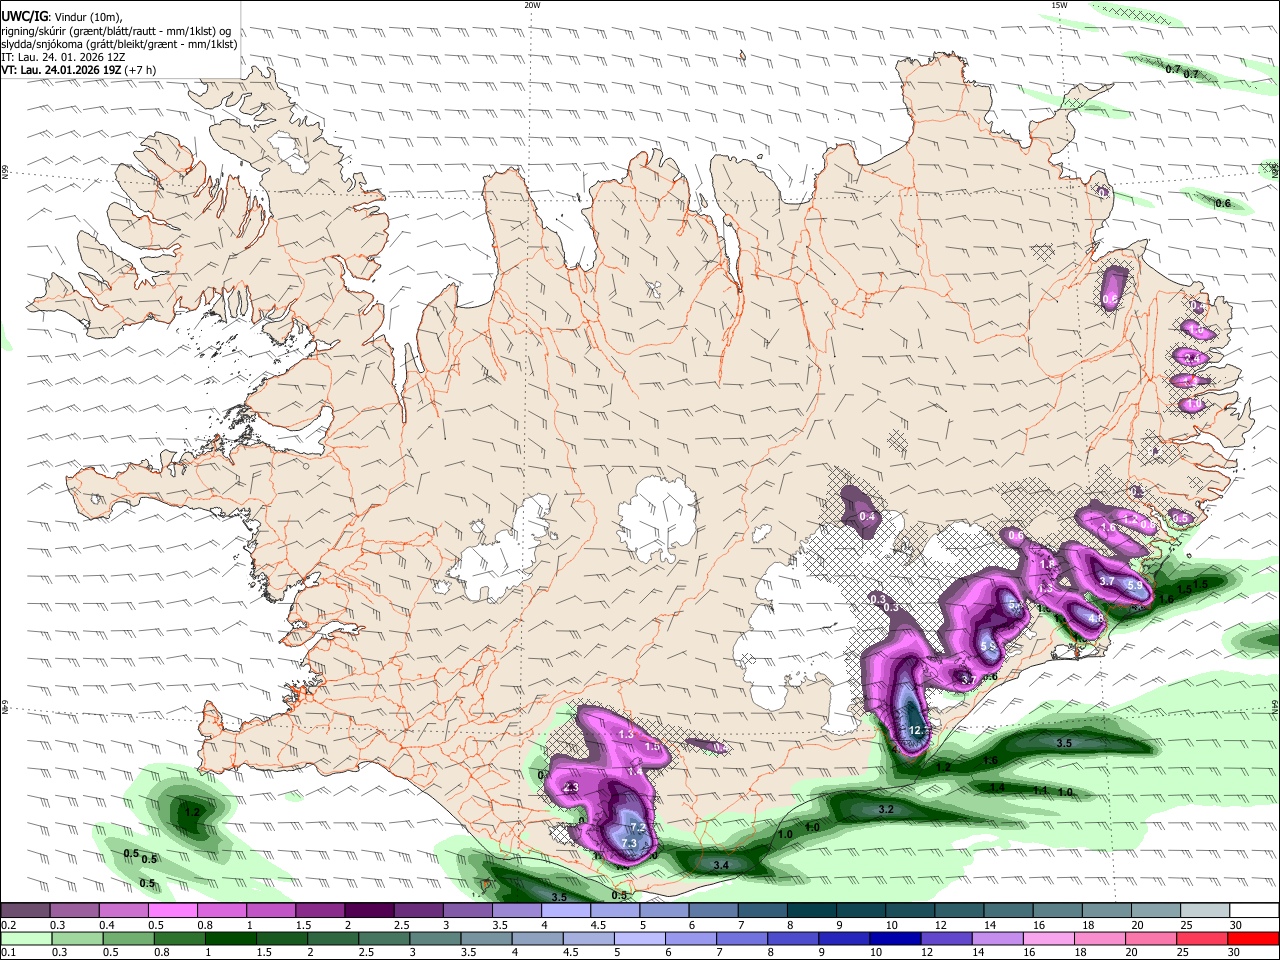The height and width of the screenshot is (960, 1280).
Task: Click the "4.8" value near southeast coast
Action: pos(1095,619)
